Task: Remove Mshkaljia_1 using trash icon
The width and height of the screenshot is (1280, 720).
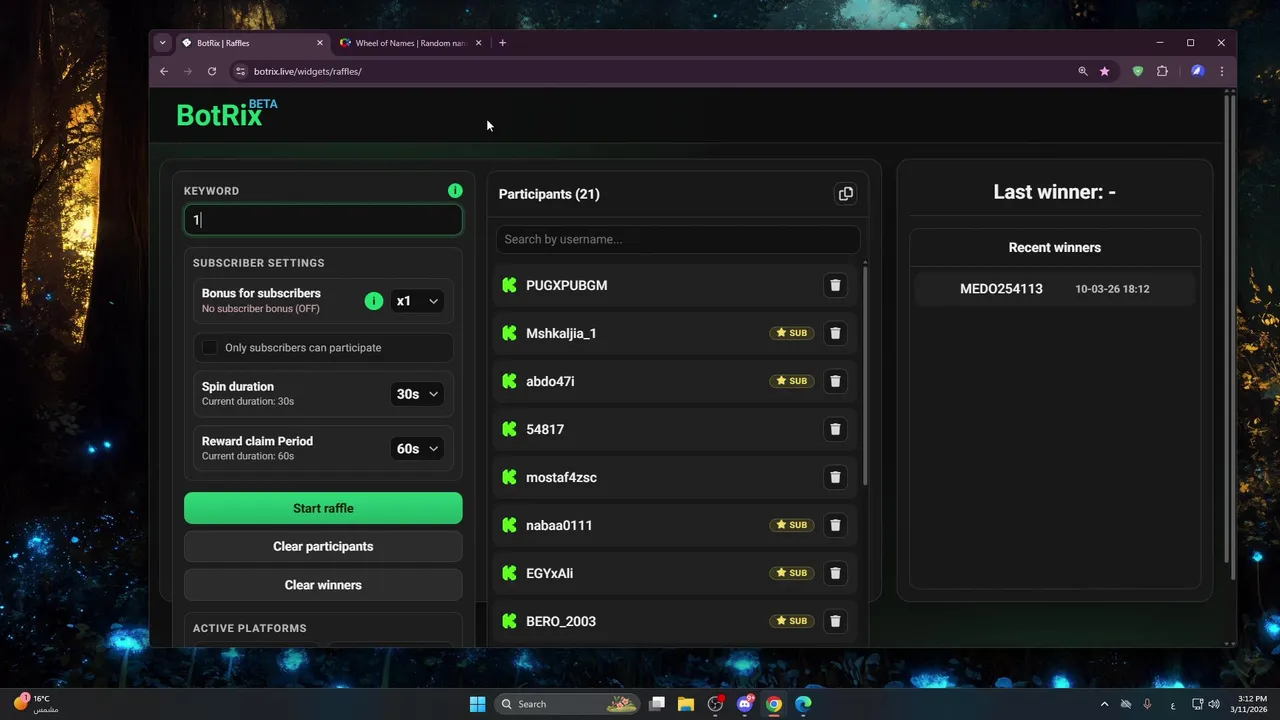Action: tap(835, 333)
